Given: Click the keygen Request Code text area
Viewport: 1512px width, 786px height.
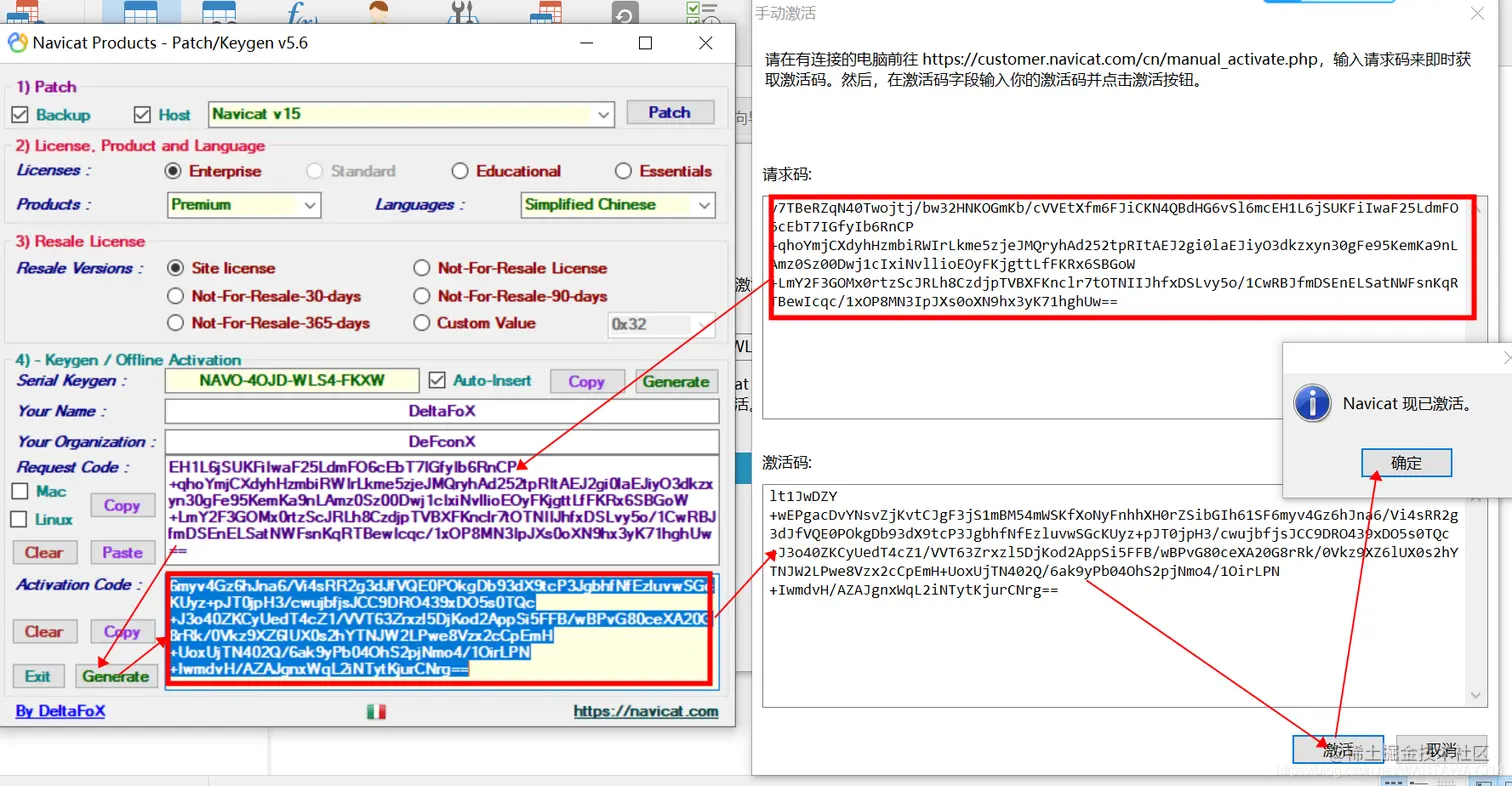Looking at the screenshot, I should coord(442,512).
